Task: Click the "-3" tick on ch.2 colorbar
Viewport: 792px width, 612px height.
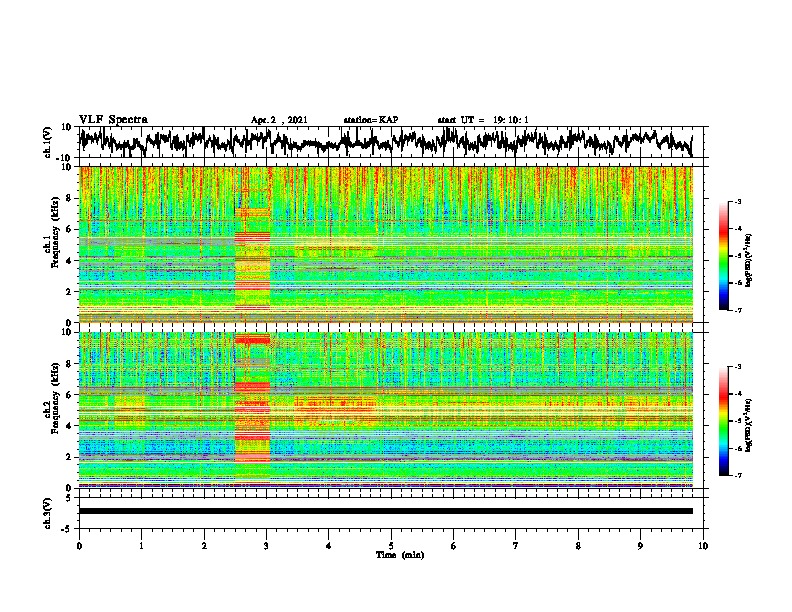Action: coord(738,367)
